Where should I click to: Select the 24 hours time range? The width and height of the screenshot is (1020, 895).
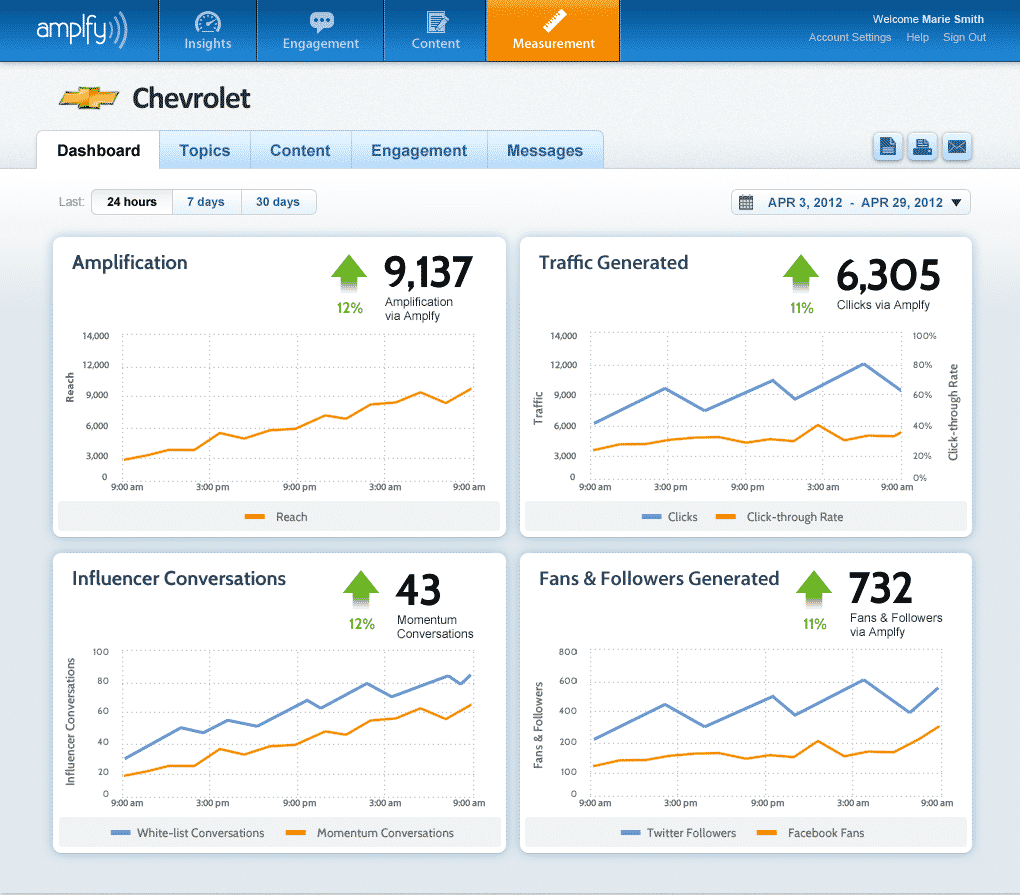(x=132, y=202)
